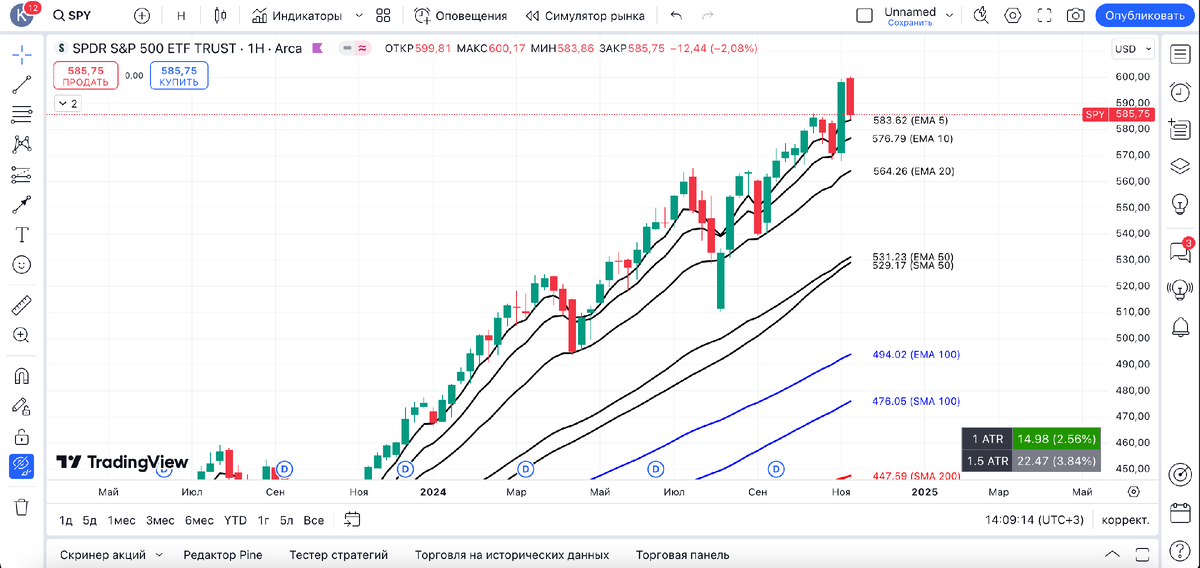
Task: Click the Опубликовать button
Action: 1145,16
